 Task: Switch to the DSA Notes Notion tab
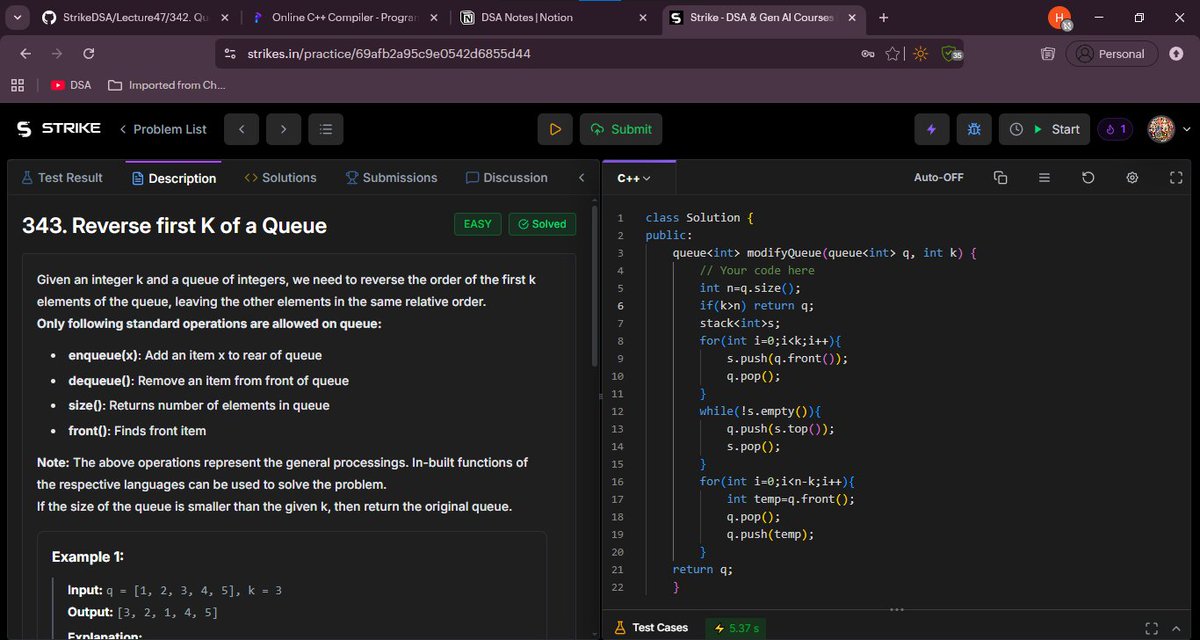(553, 17)
